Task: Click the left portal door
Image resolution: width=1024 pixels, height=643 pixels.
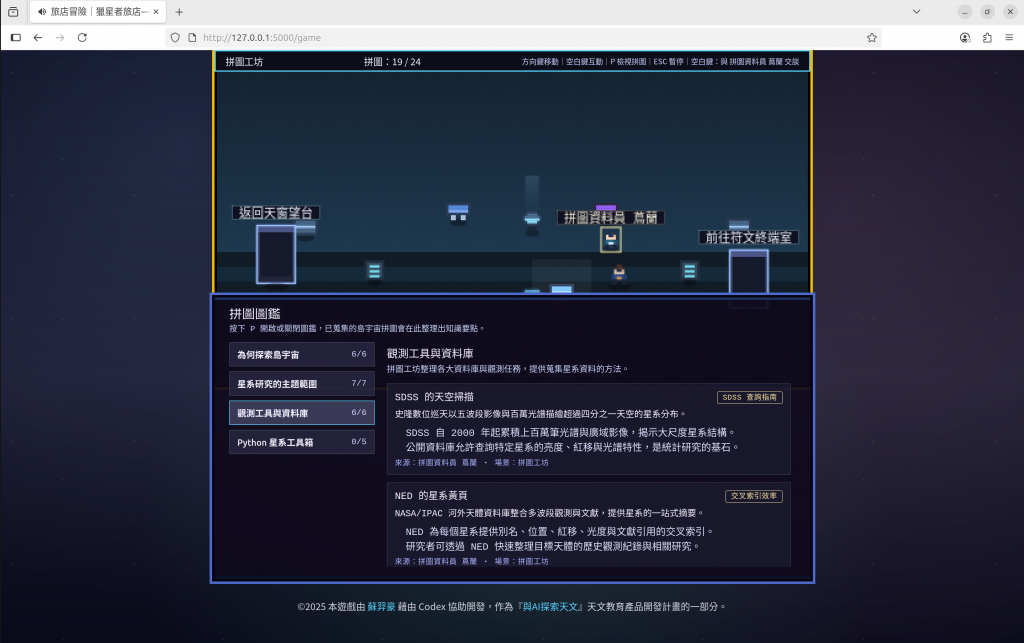Action: 276,255
